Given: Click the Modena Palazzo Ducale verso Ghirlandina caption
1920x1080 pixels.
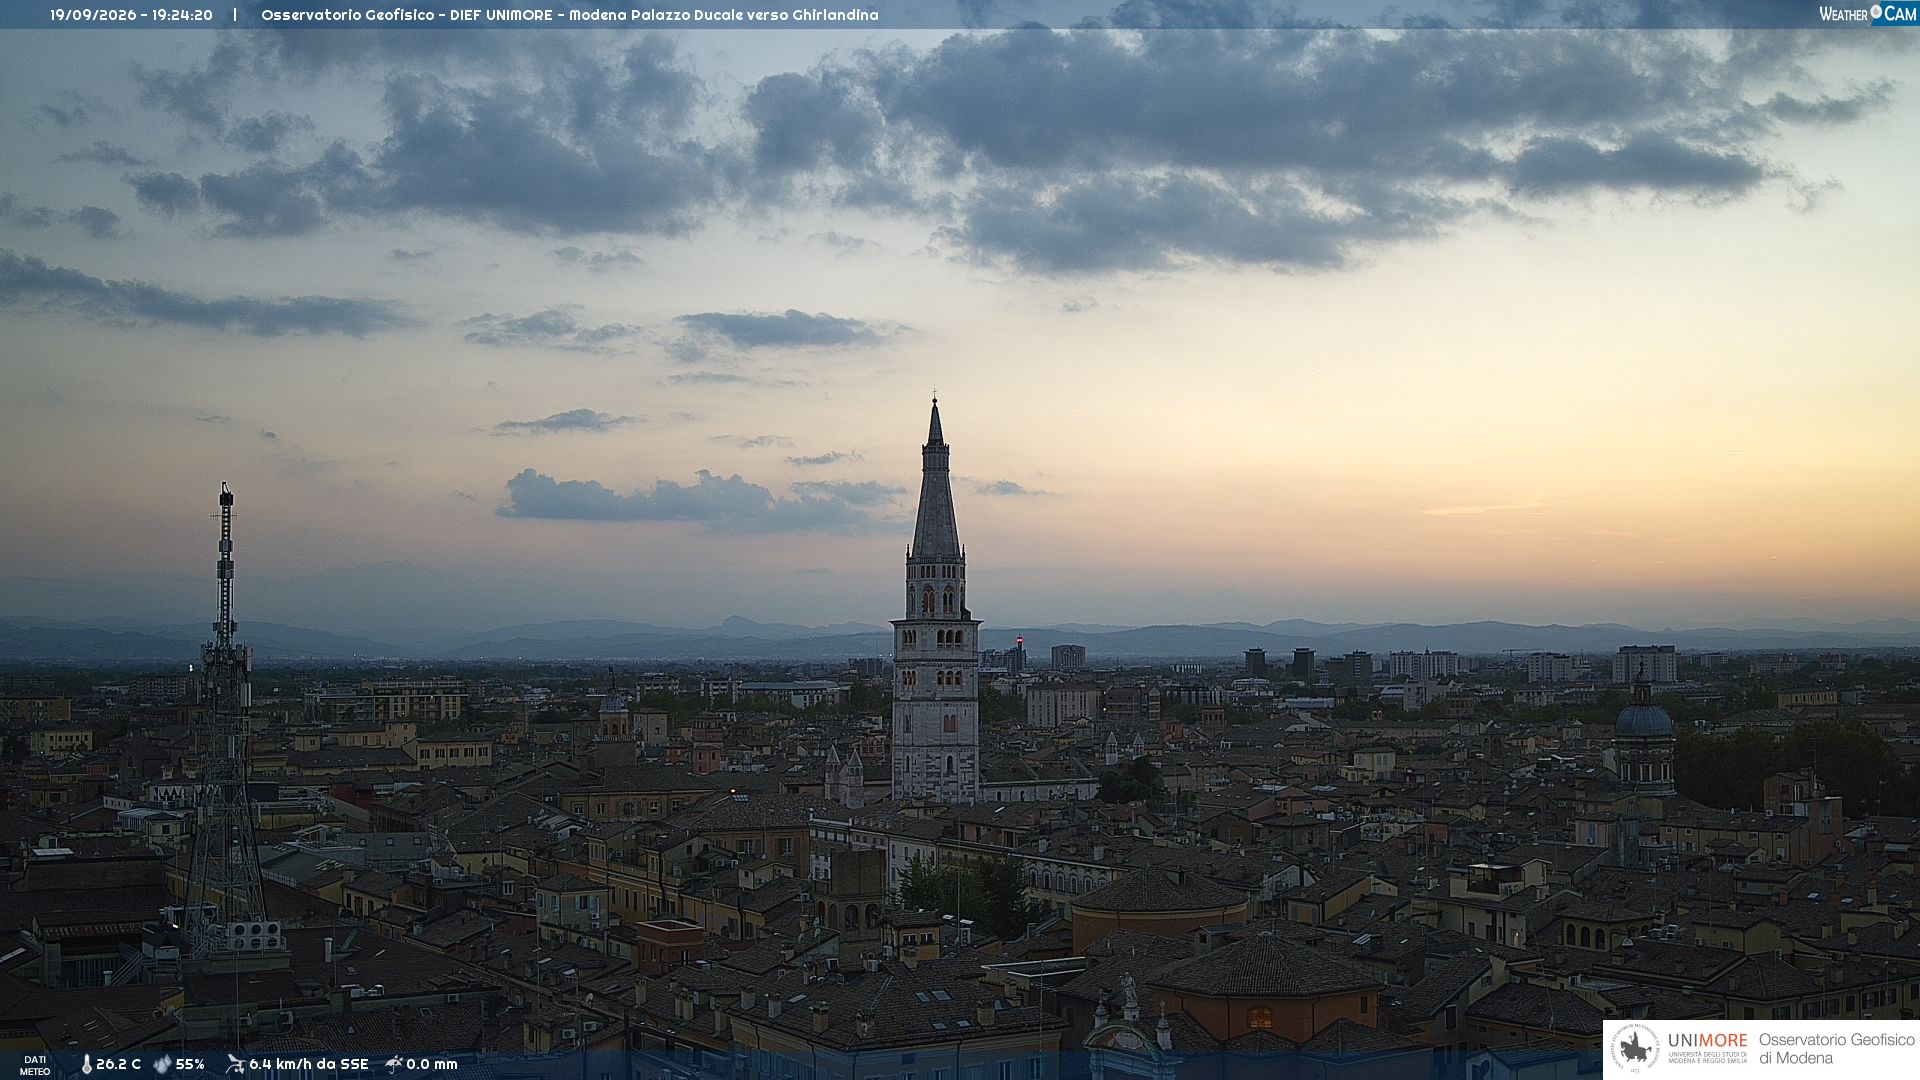Looking at the screenshot, I should tap(724, 15).
